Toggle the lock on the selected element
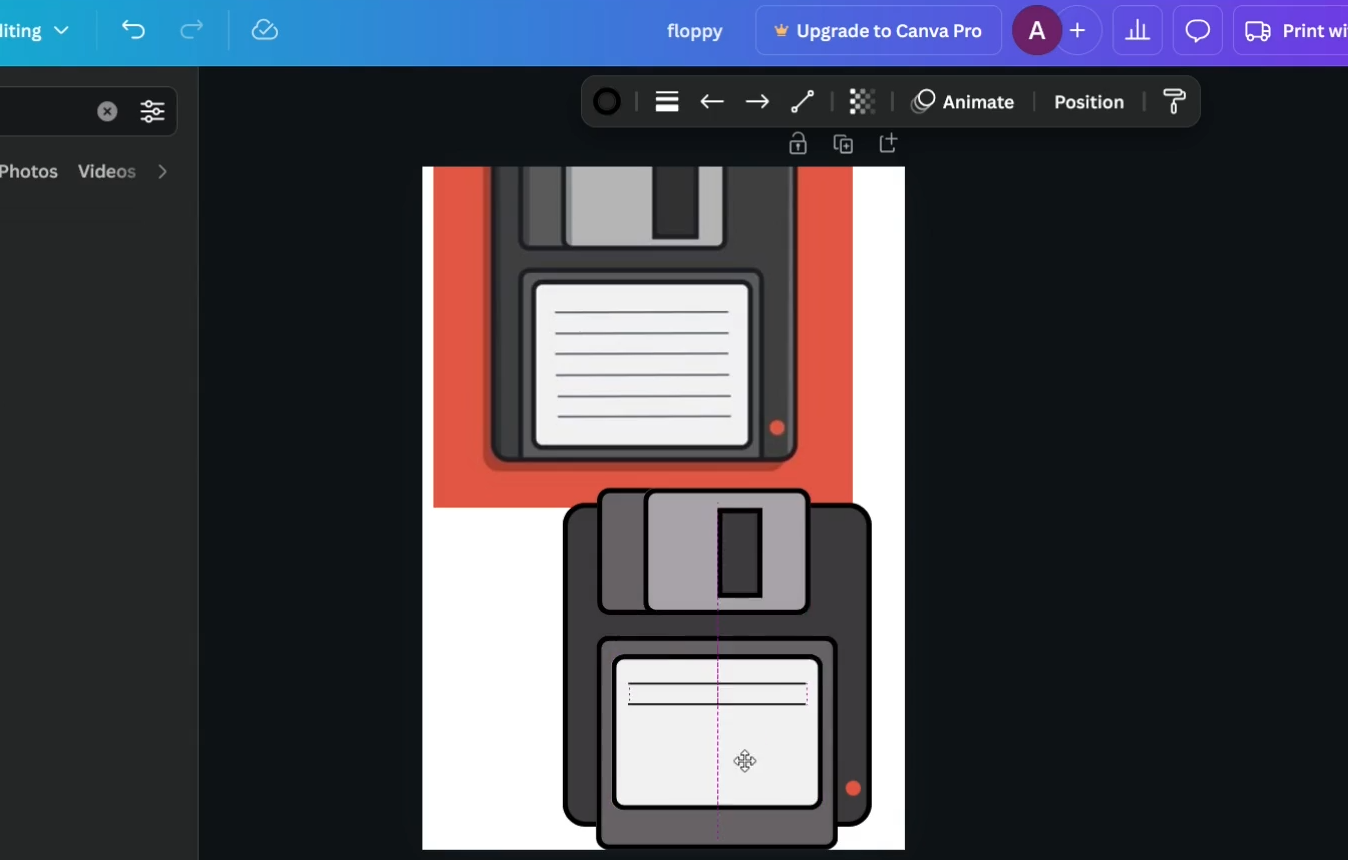This screenshot has width=1348, height=860. 797,143
